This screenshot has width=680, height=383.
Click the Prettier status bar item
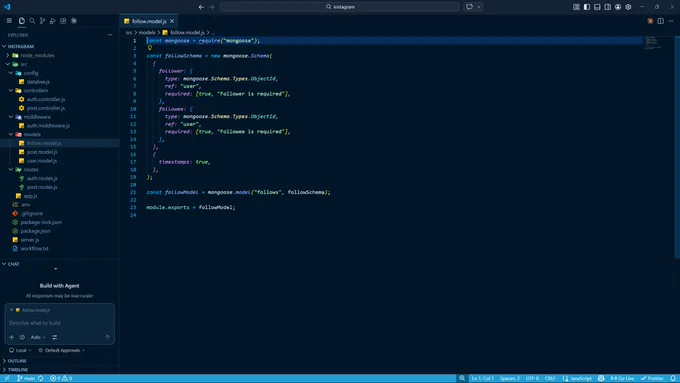(652, 378)
